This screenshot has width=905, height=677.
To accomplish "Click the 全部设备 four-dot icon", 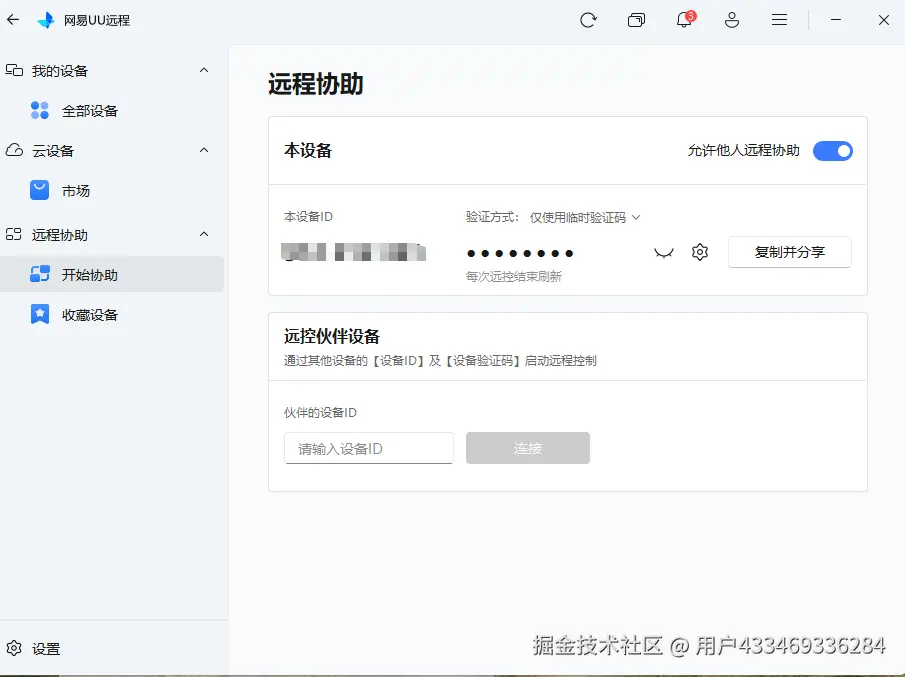I will (40, 110).
